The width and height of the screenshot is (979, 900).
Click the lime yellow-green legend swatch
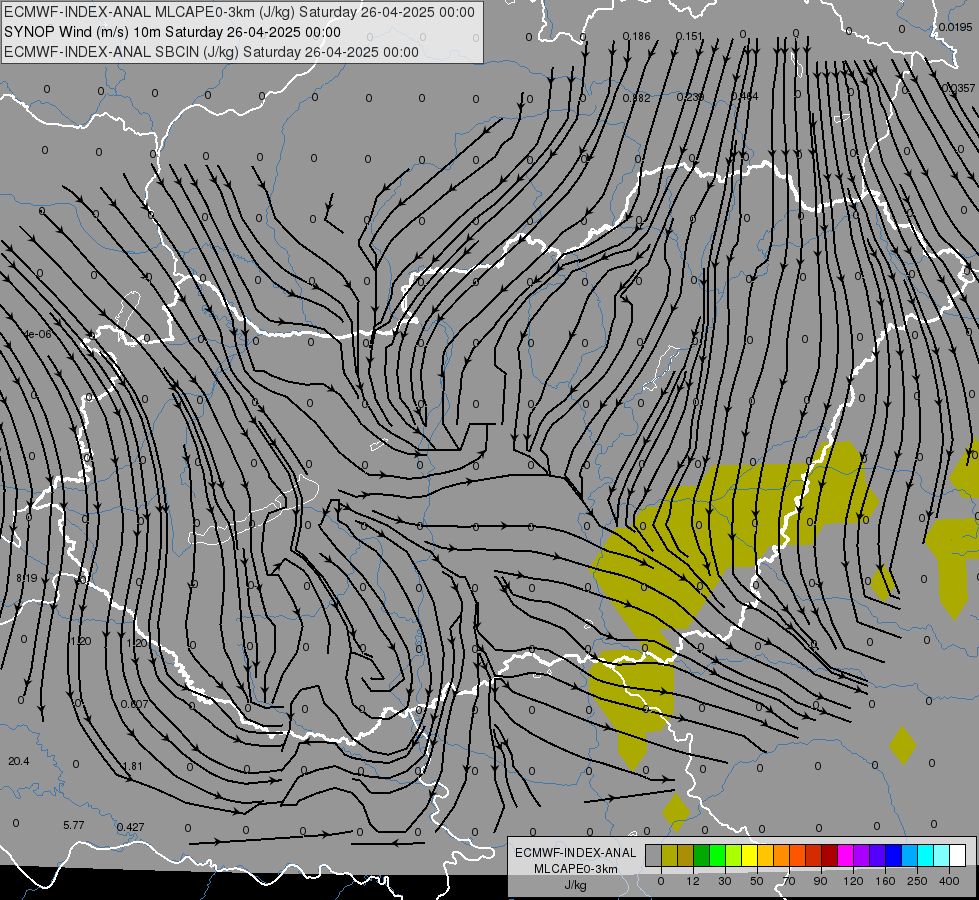coord(734,855)
